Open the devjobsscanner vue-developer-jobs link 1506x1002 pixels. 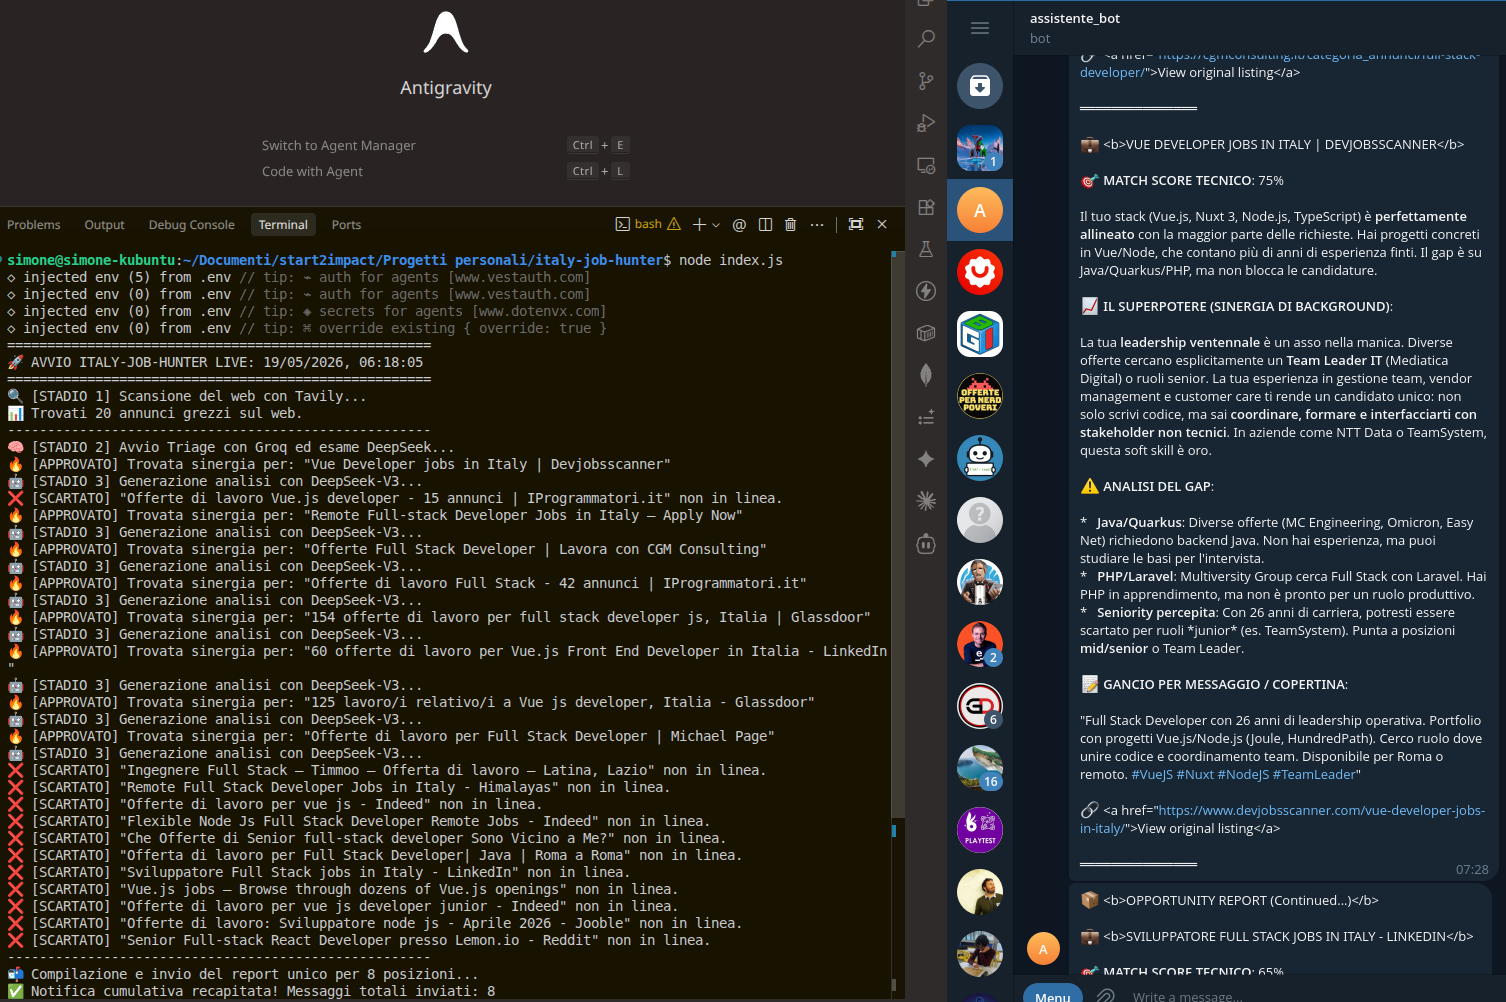(1282, 819)
